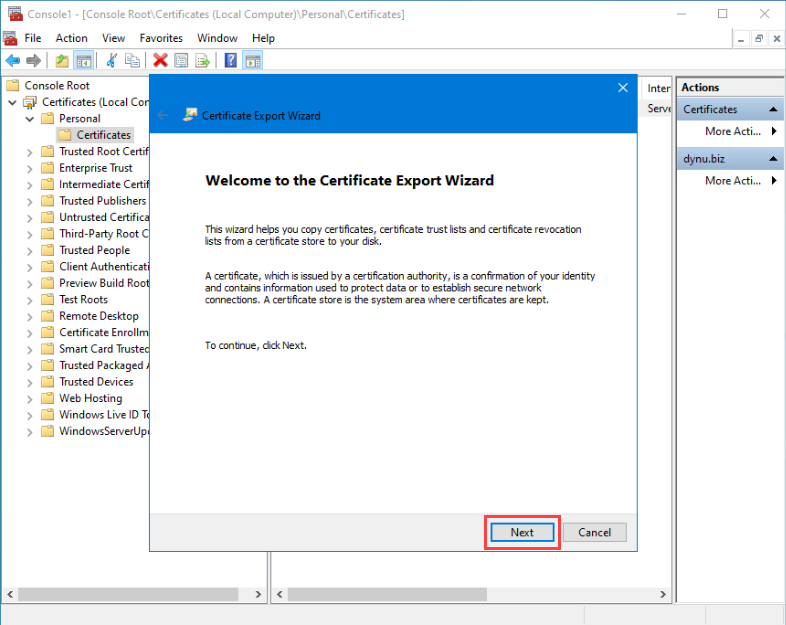Toggle Show/Hide Console Tree toolbar icon

(84, 61)
